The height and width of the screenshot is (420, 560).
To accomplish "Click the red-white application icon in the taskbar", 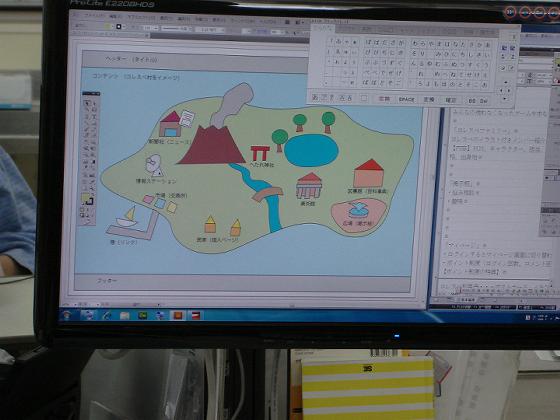I will 195,315.
